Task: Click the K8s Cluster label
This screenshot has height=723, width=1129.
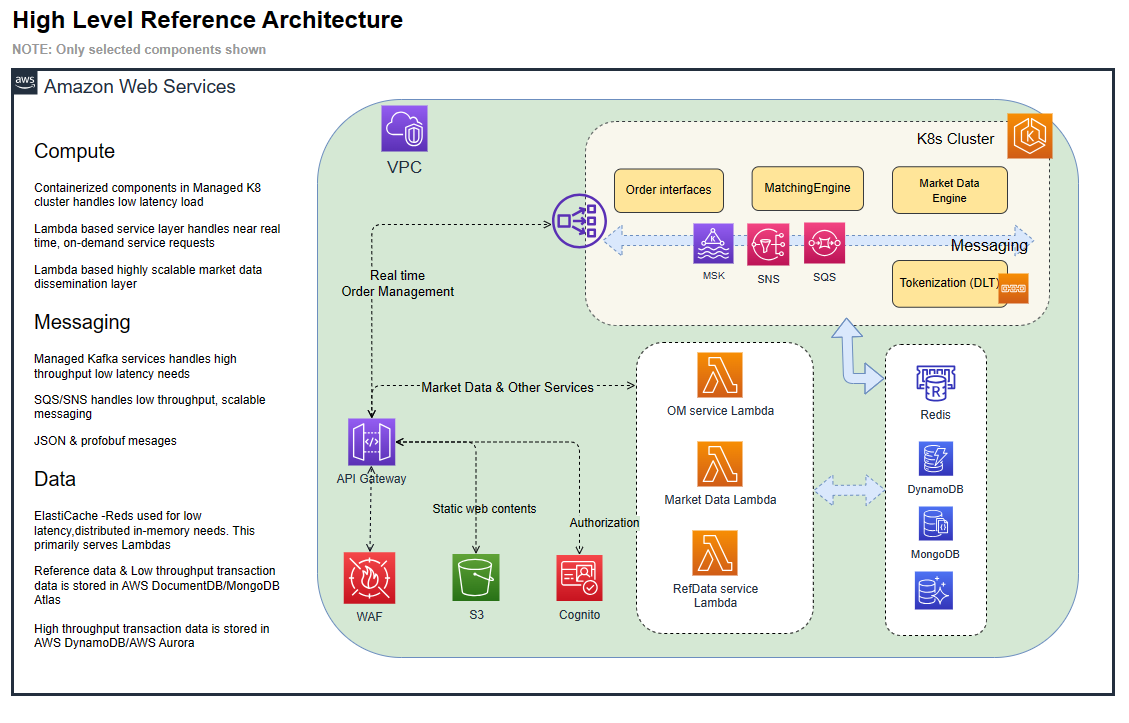Action: point(955,139)
